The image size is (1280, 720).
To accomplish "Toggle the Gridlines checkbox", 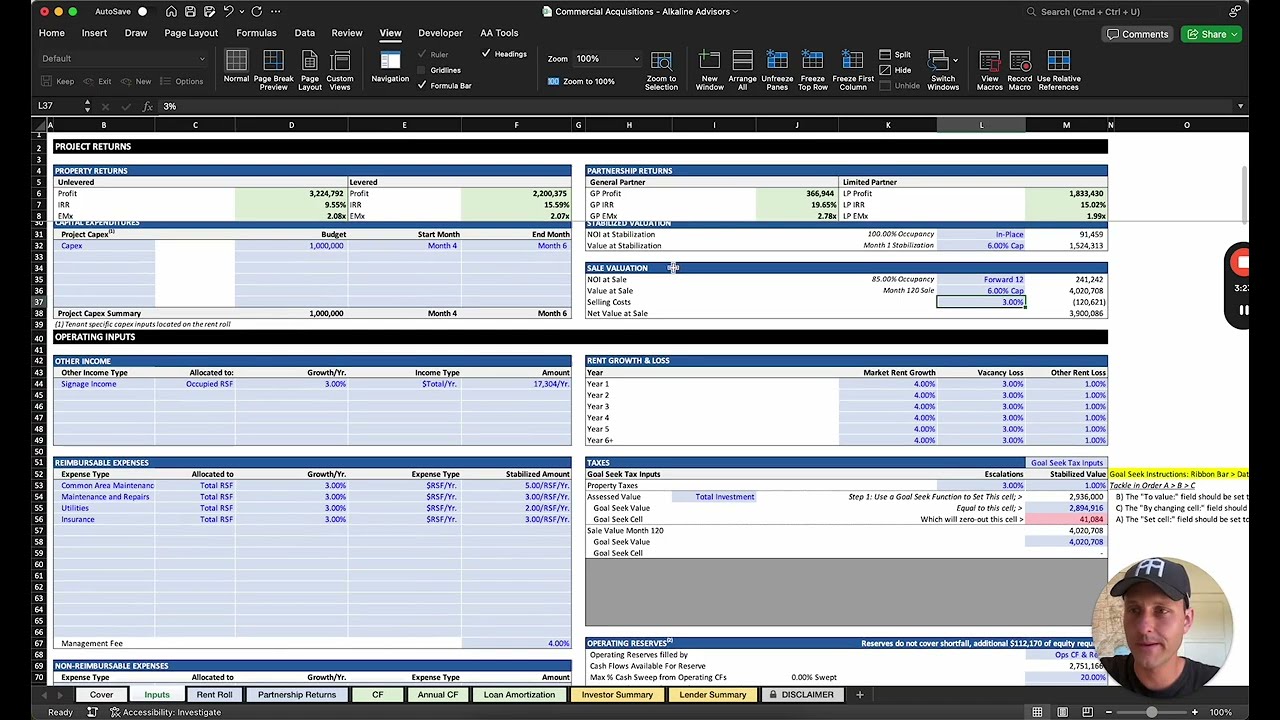I will click(x=422, y=70).
